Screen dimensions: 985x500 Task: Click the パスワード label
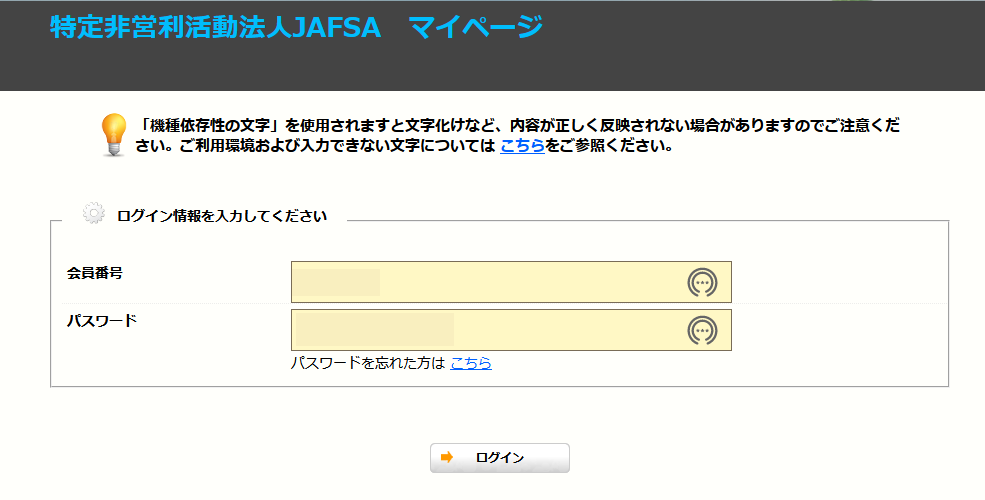tap(102, 320)
